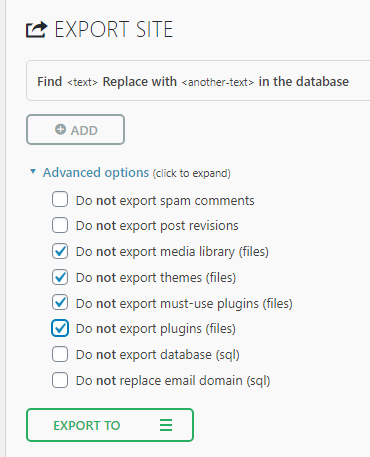Uncheck Do not export plugins (files)
Image resolution: width=370 pixels, height=457 pixels.
(x=60, y=328)
